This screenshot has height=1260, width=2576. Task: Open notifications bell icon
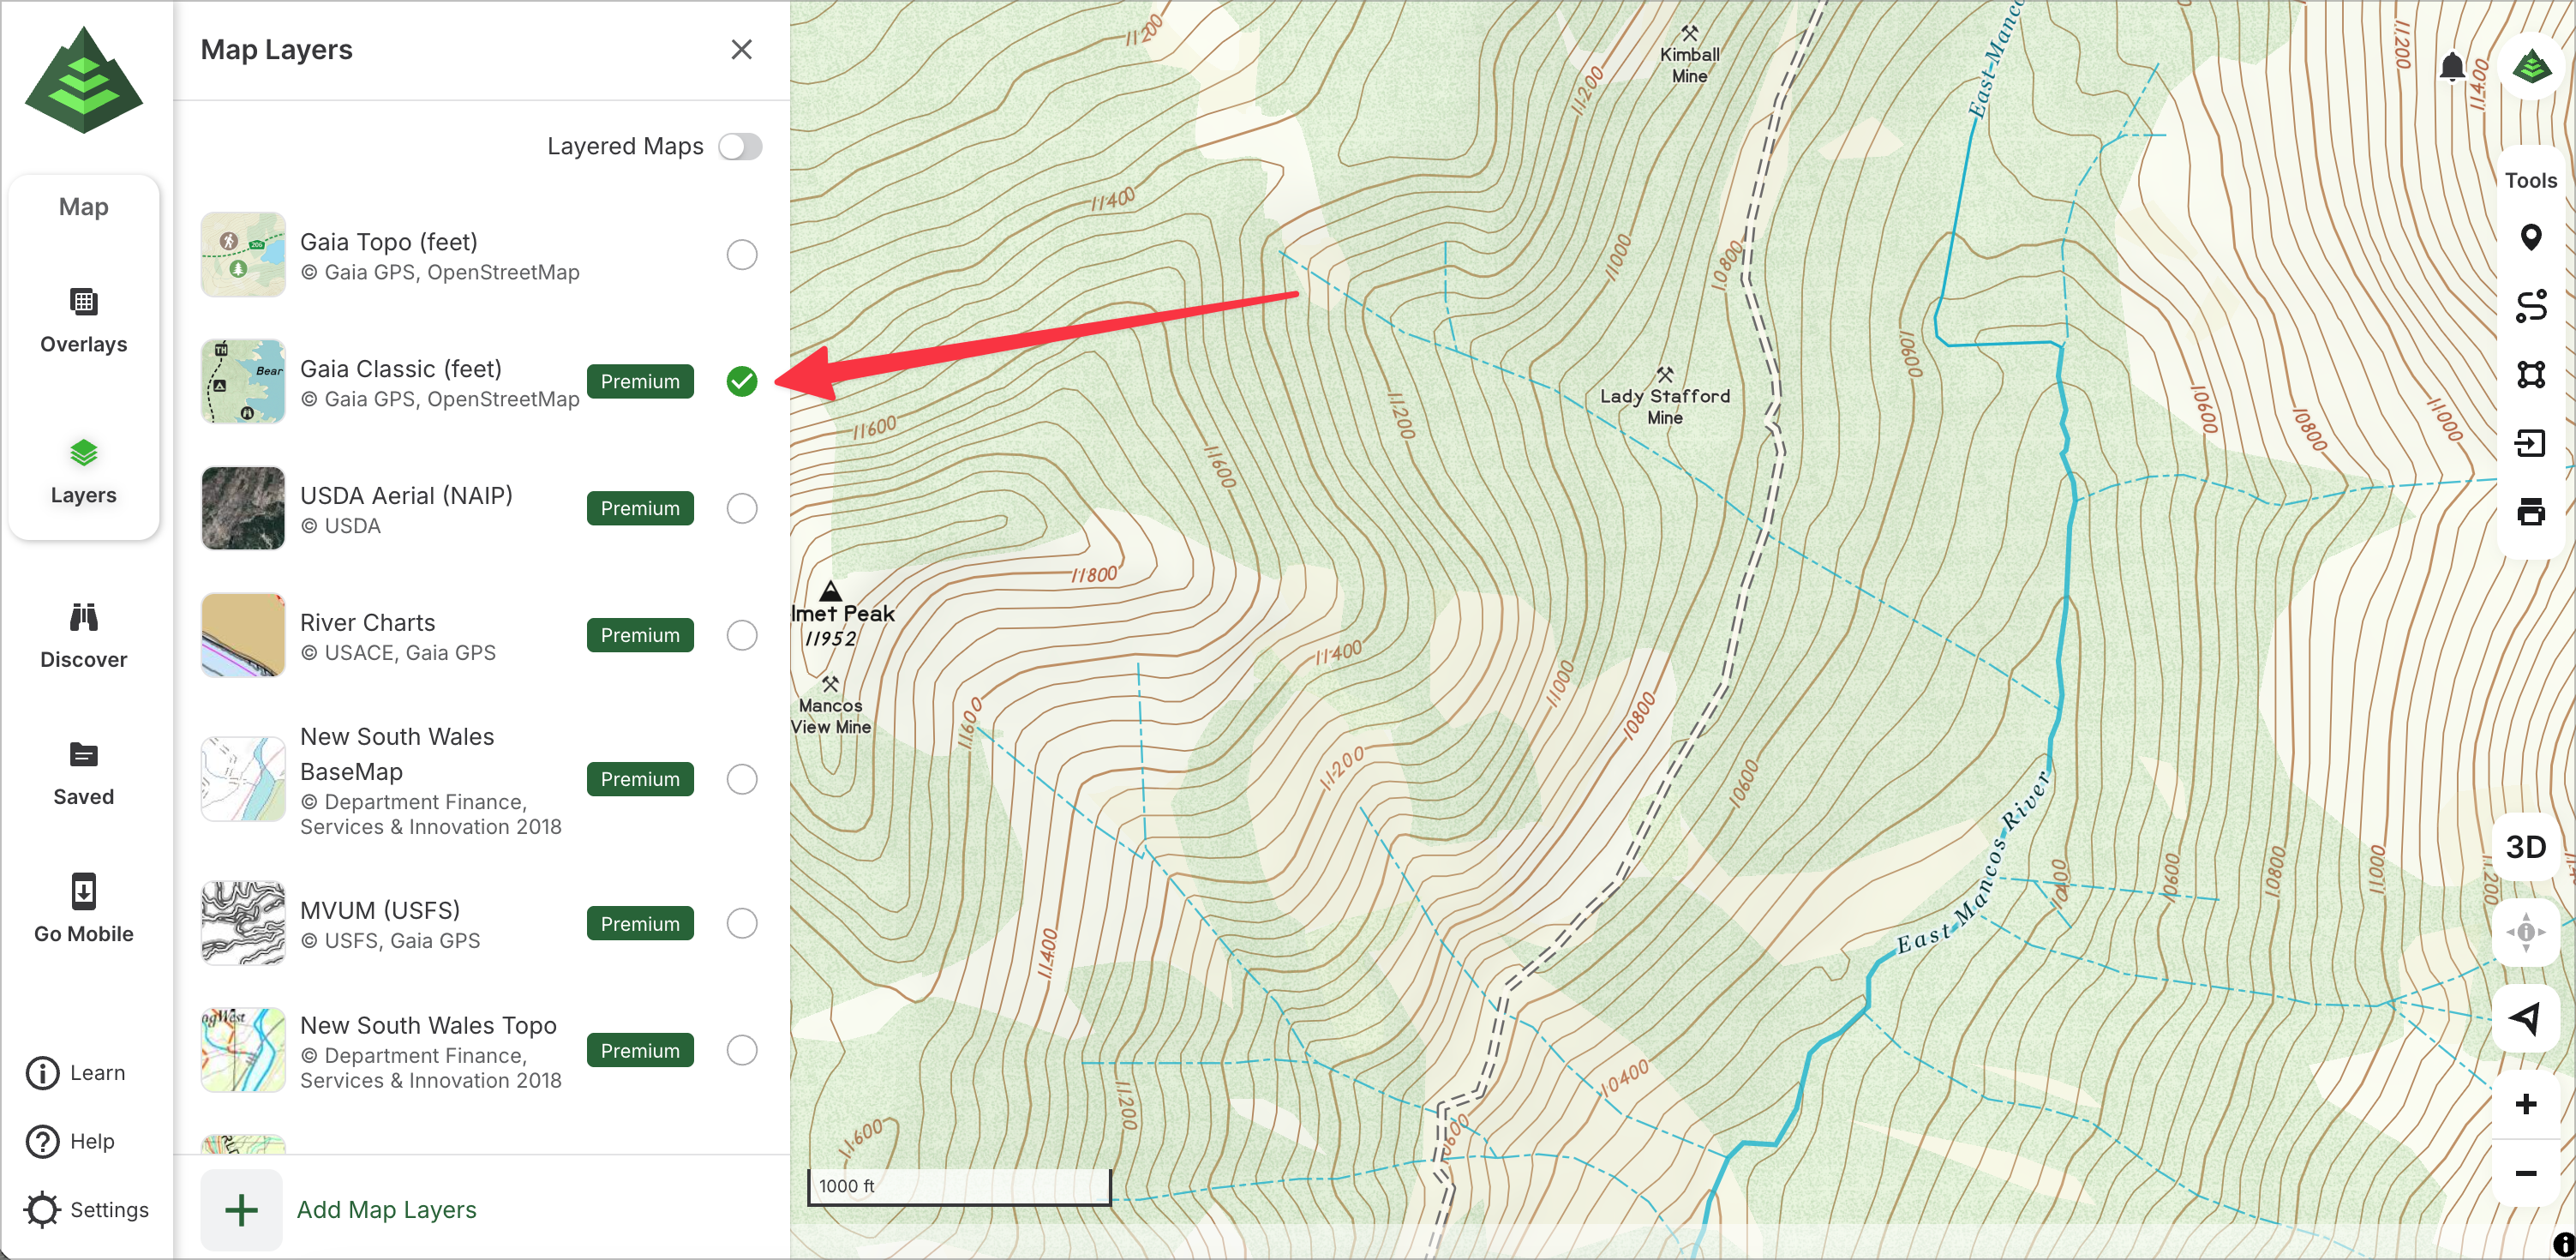[x=2451, y=67]
